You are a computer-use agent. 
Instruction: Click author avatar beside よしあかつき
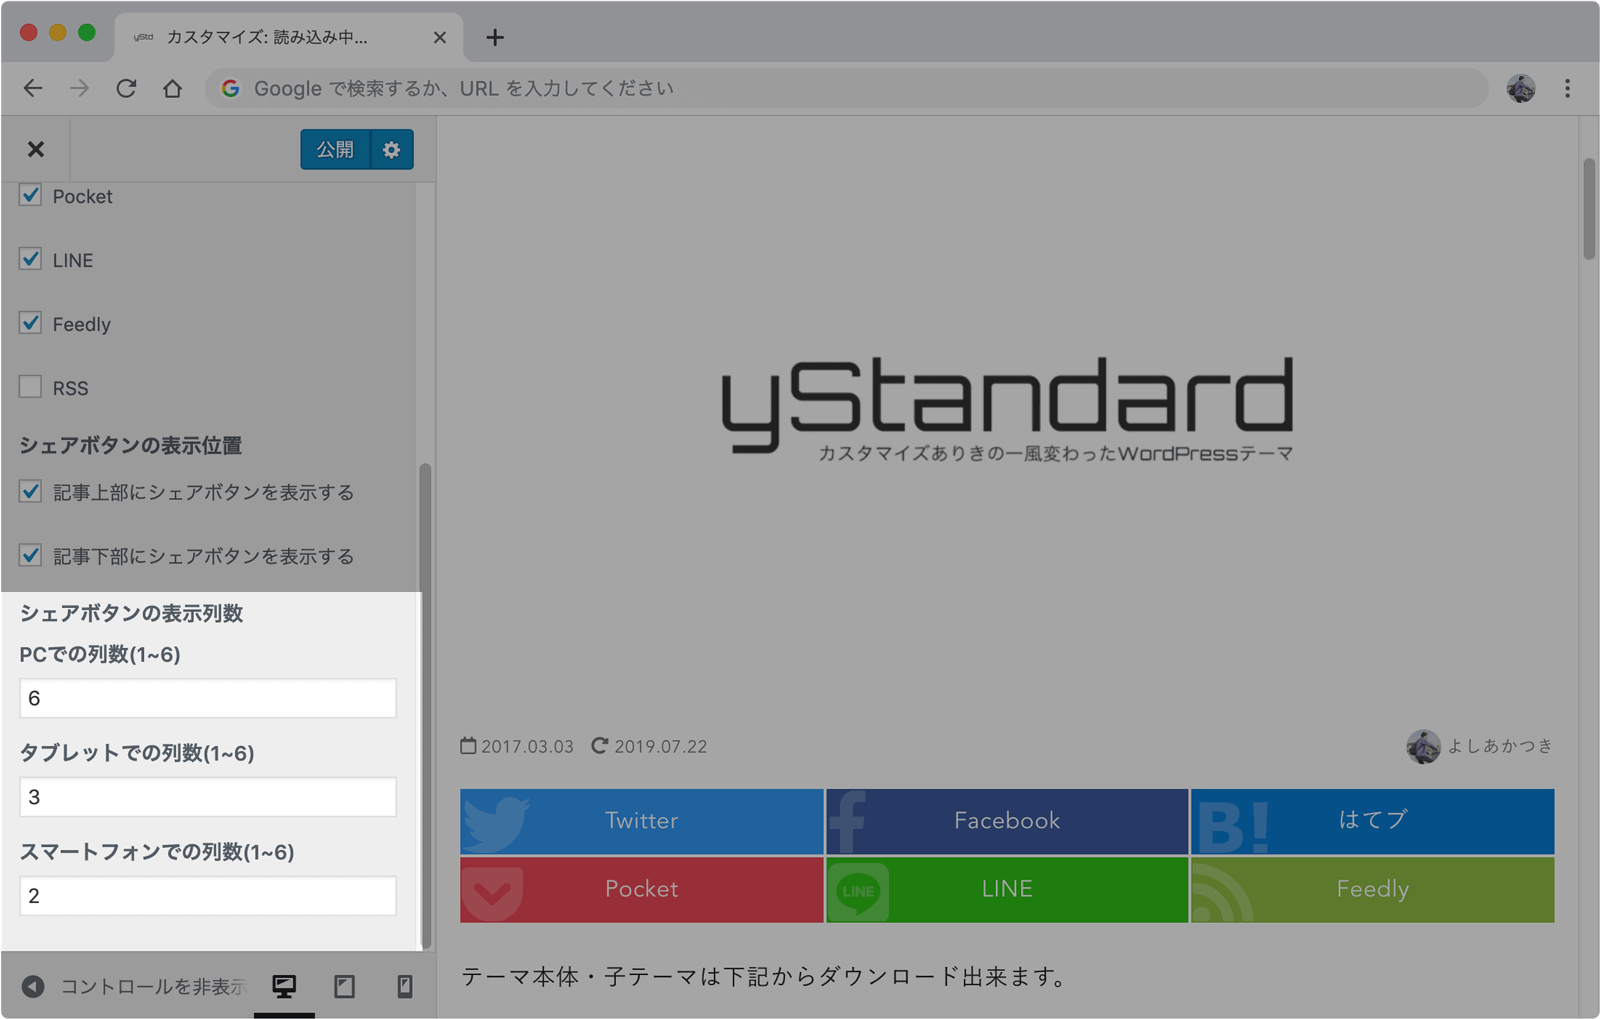(1423, 746)
